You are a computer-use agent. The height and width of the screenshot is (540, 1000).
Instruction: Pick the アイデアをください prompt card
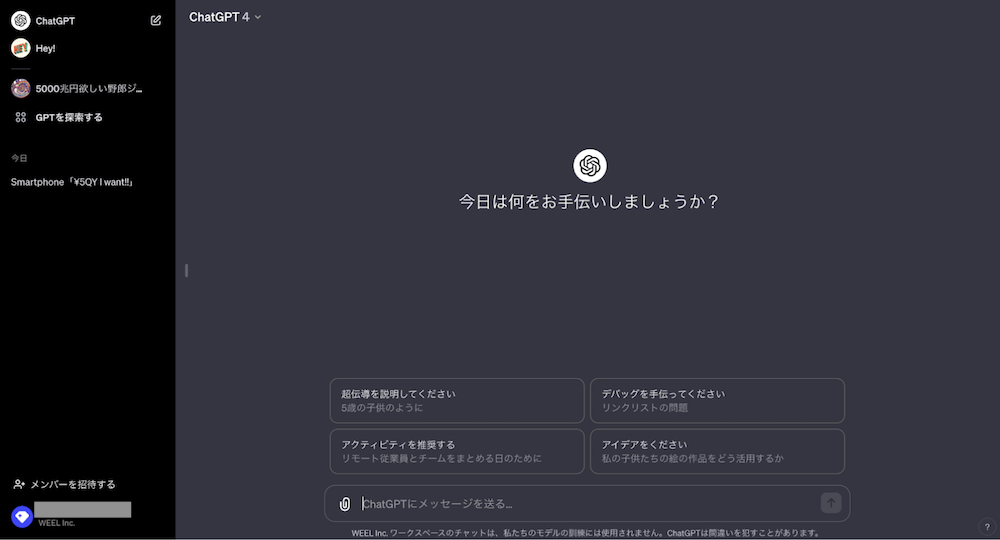[x=717, y=451]
